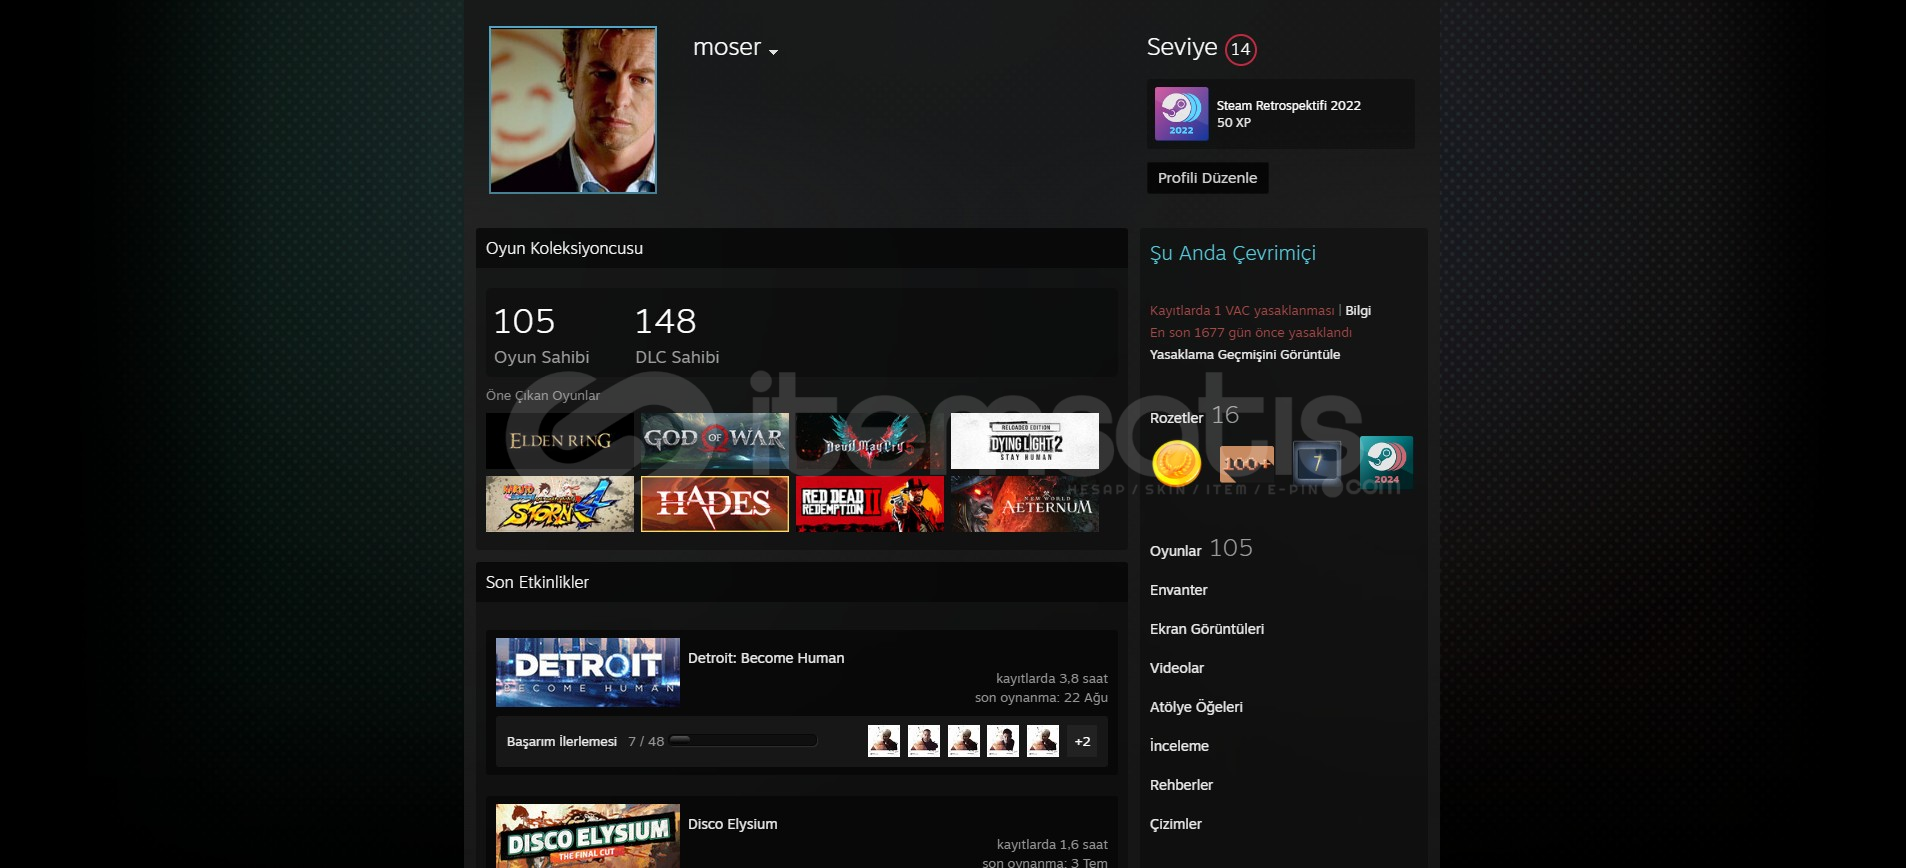Click the moser profile avatar picture
This screenshot has height=868, width=1906.
573,110
